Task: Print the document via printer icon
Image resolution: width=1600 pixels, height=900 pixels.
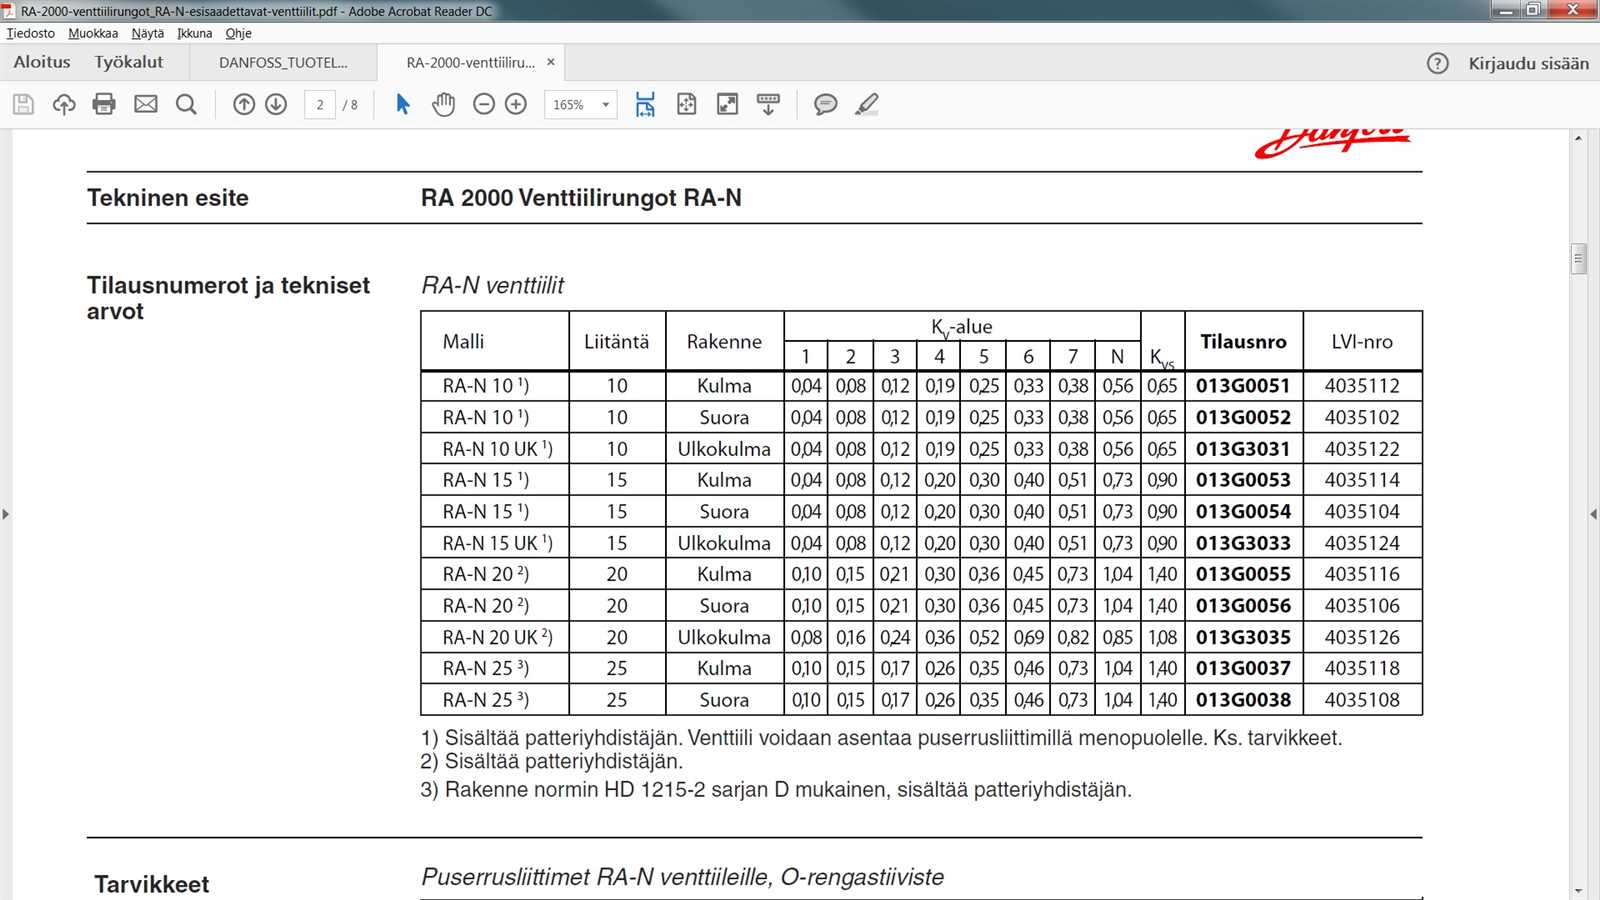Action: 104,104
